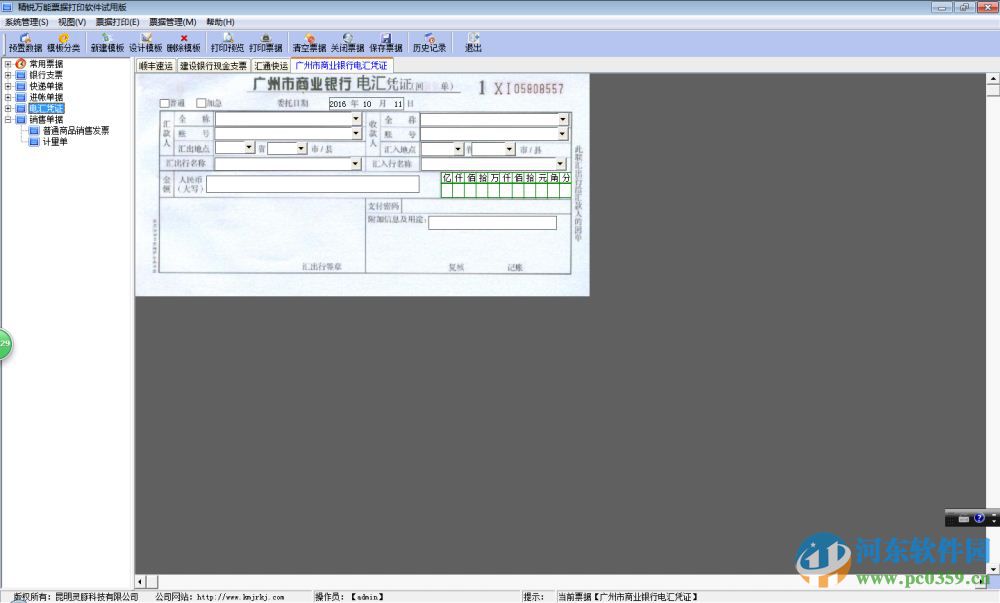Click the blue help question icon
This screenshot has width=1000, height=603.
(980, 518)
